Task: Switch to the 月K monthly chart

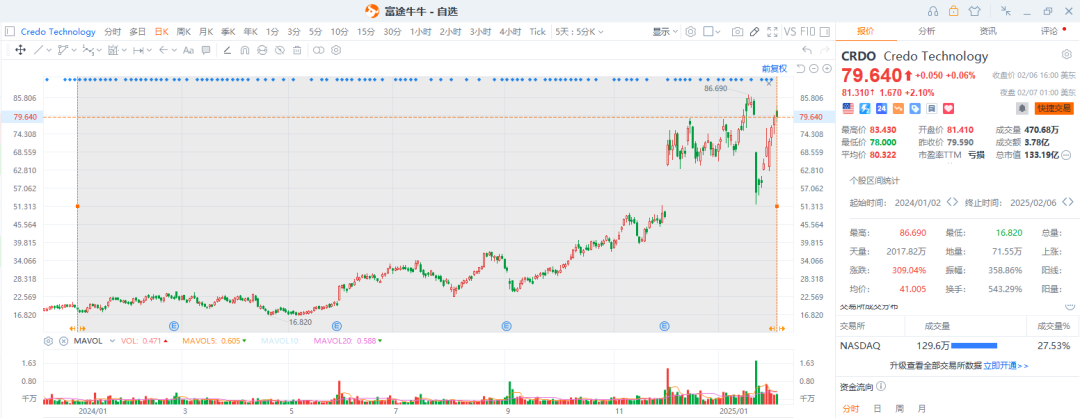Action: click(206, 32)
